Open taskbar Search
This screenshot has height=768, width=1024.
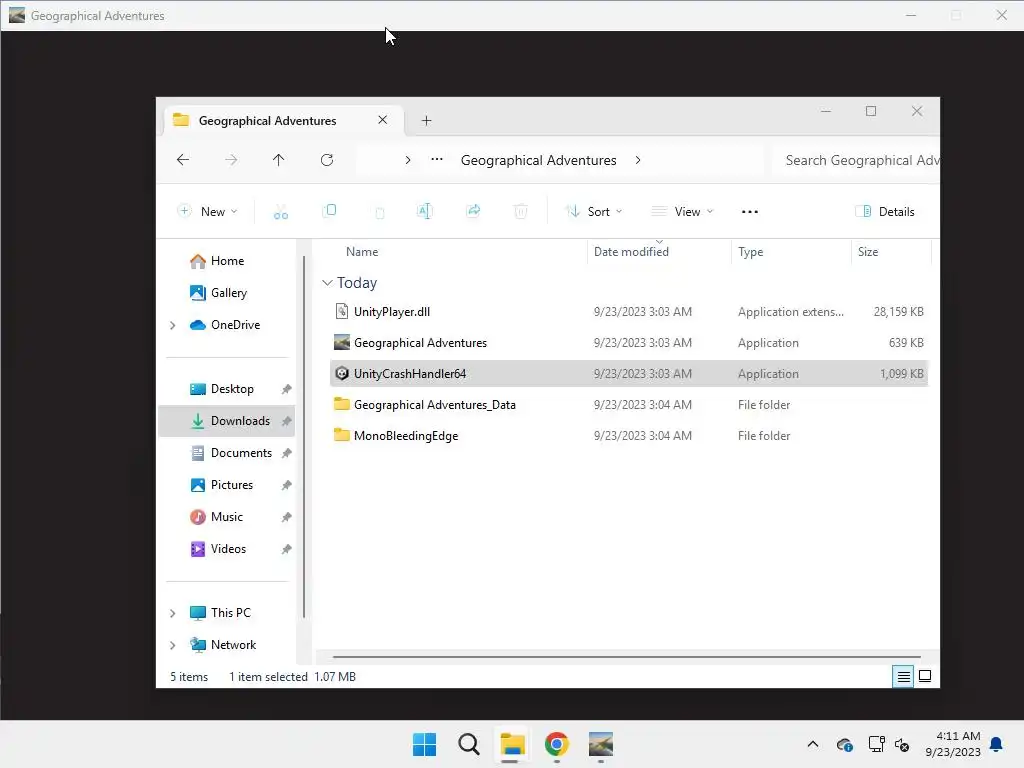click(469, 744)
